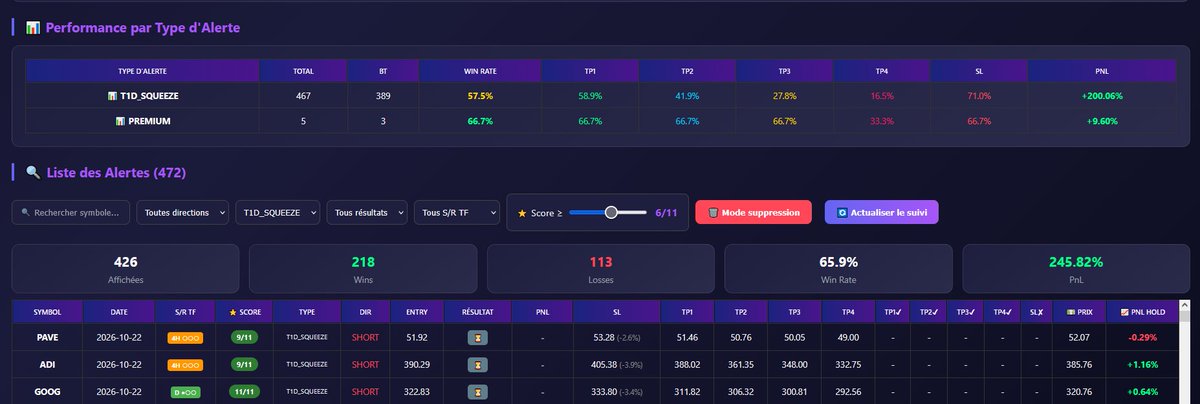Viewport: 1200px width, 404px height.
Task: Open the Tous S/R TF dropdown
Action: coord(455,213)
